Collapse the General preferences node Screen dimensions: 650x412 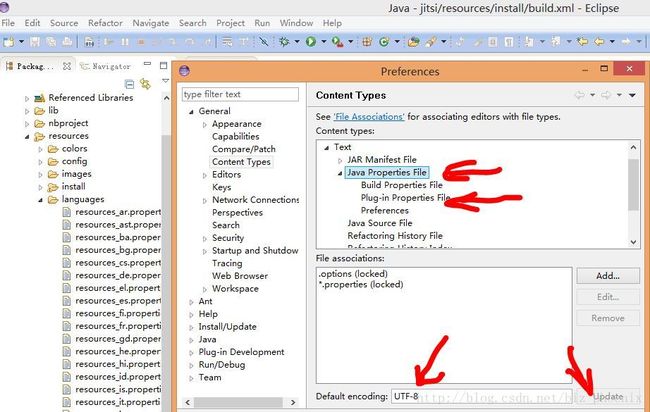(191, 112)
